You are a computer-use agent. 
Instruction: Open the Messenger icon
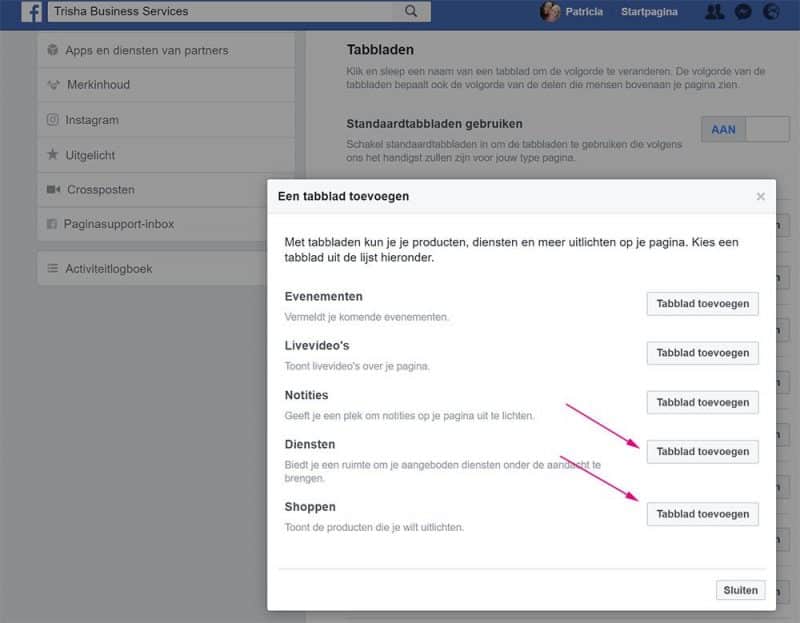click(x=743, y=12)
